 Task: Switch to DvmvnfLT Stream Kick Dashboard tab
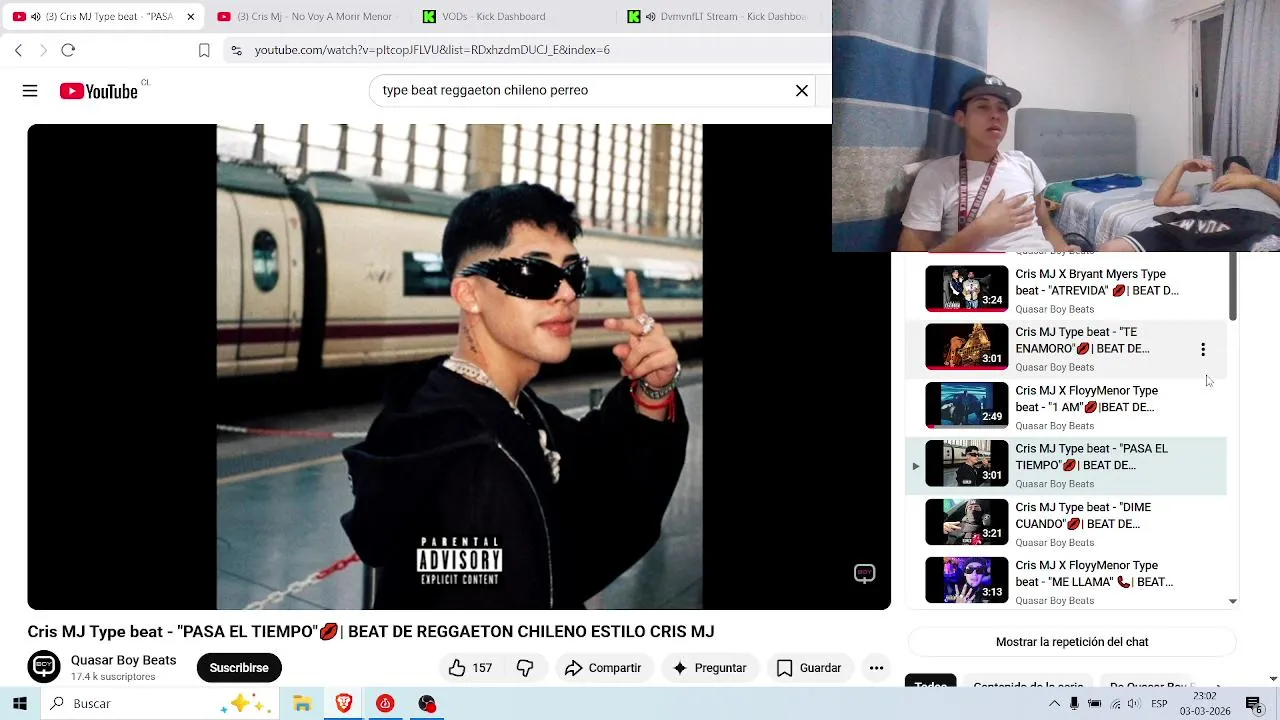722,17
